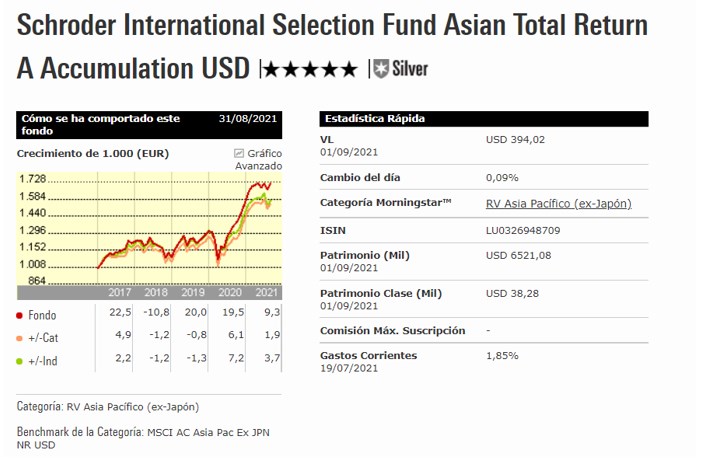Click the VL value USD 394,02
Screen dimensions: 715x473
click(515, 140)
